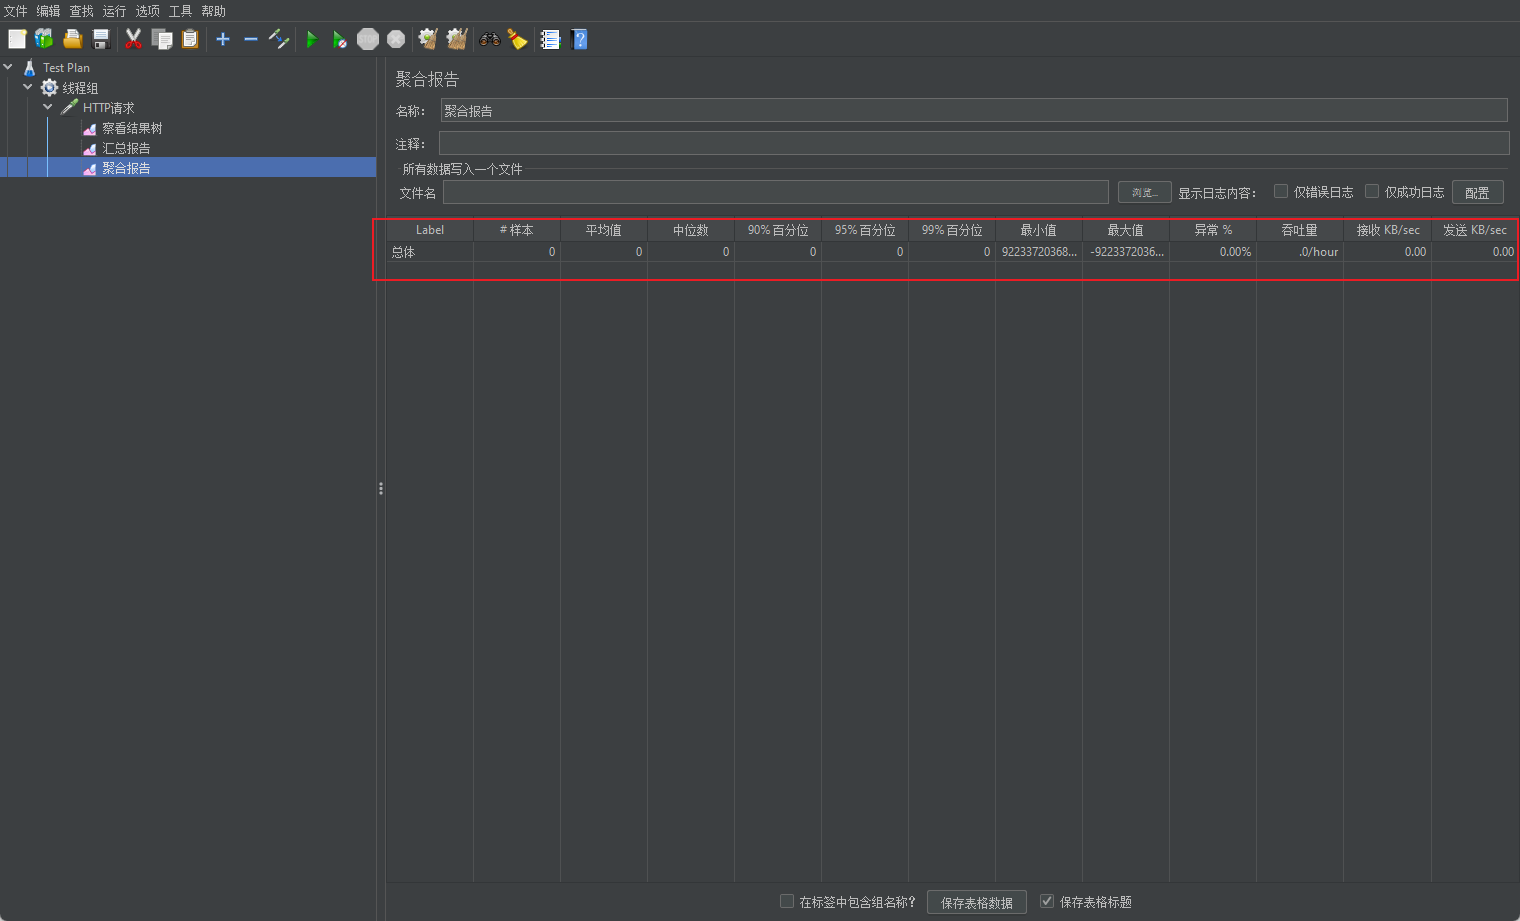
Task: Check 在标签中包含组名称 option
Action: 787,901
